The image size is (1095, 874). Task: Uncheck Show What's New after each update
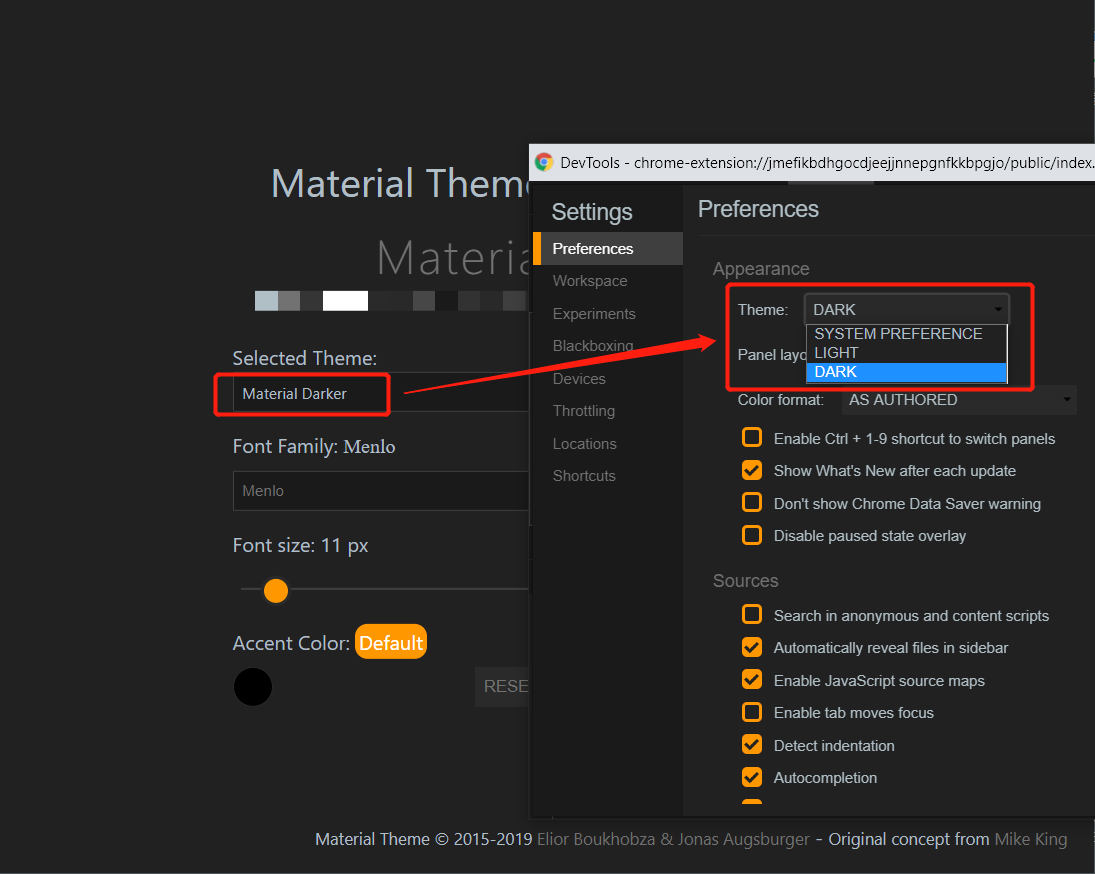pos(751,470)
